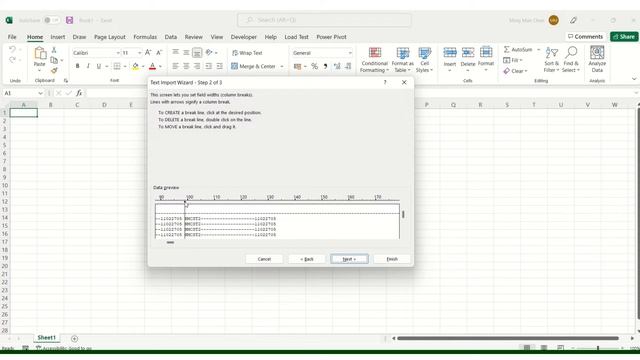Screen dimensions: 640x360
Task: Click Next in Text Import Wizard
Action: coord(349,259)
